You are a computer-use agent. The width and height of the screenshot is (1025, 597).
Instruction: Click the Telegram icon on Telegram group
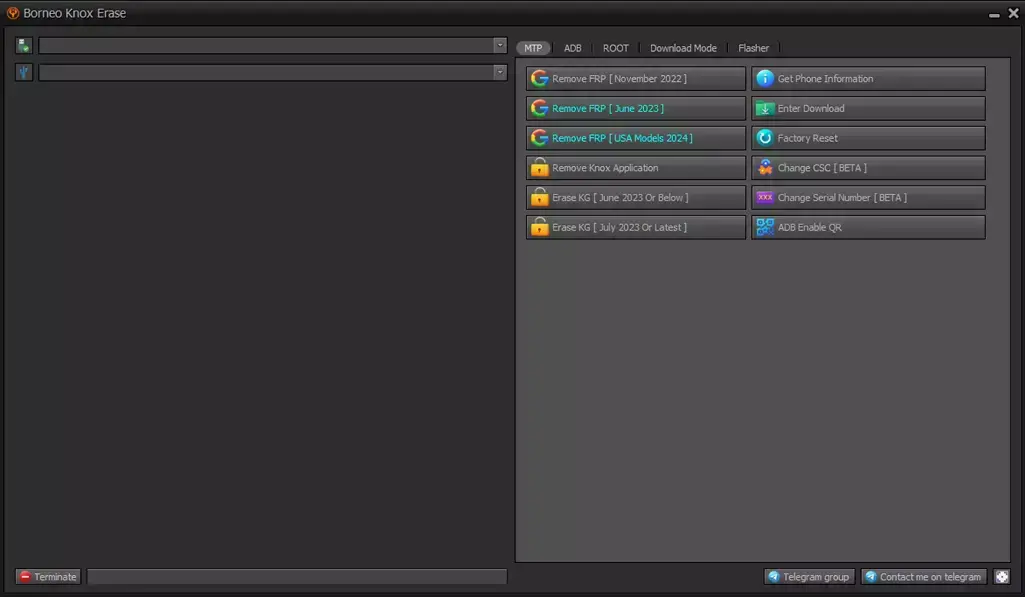(x=774, y=577)
